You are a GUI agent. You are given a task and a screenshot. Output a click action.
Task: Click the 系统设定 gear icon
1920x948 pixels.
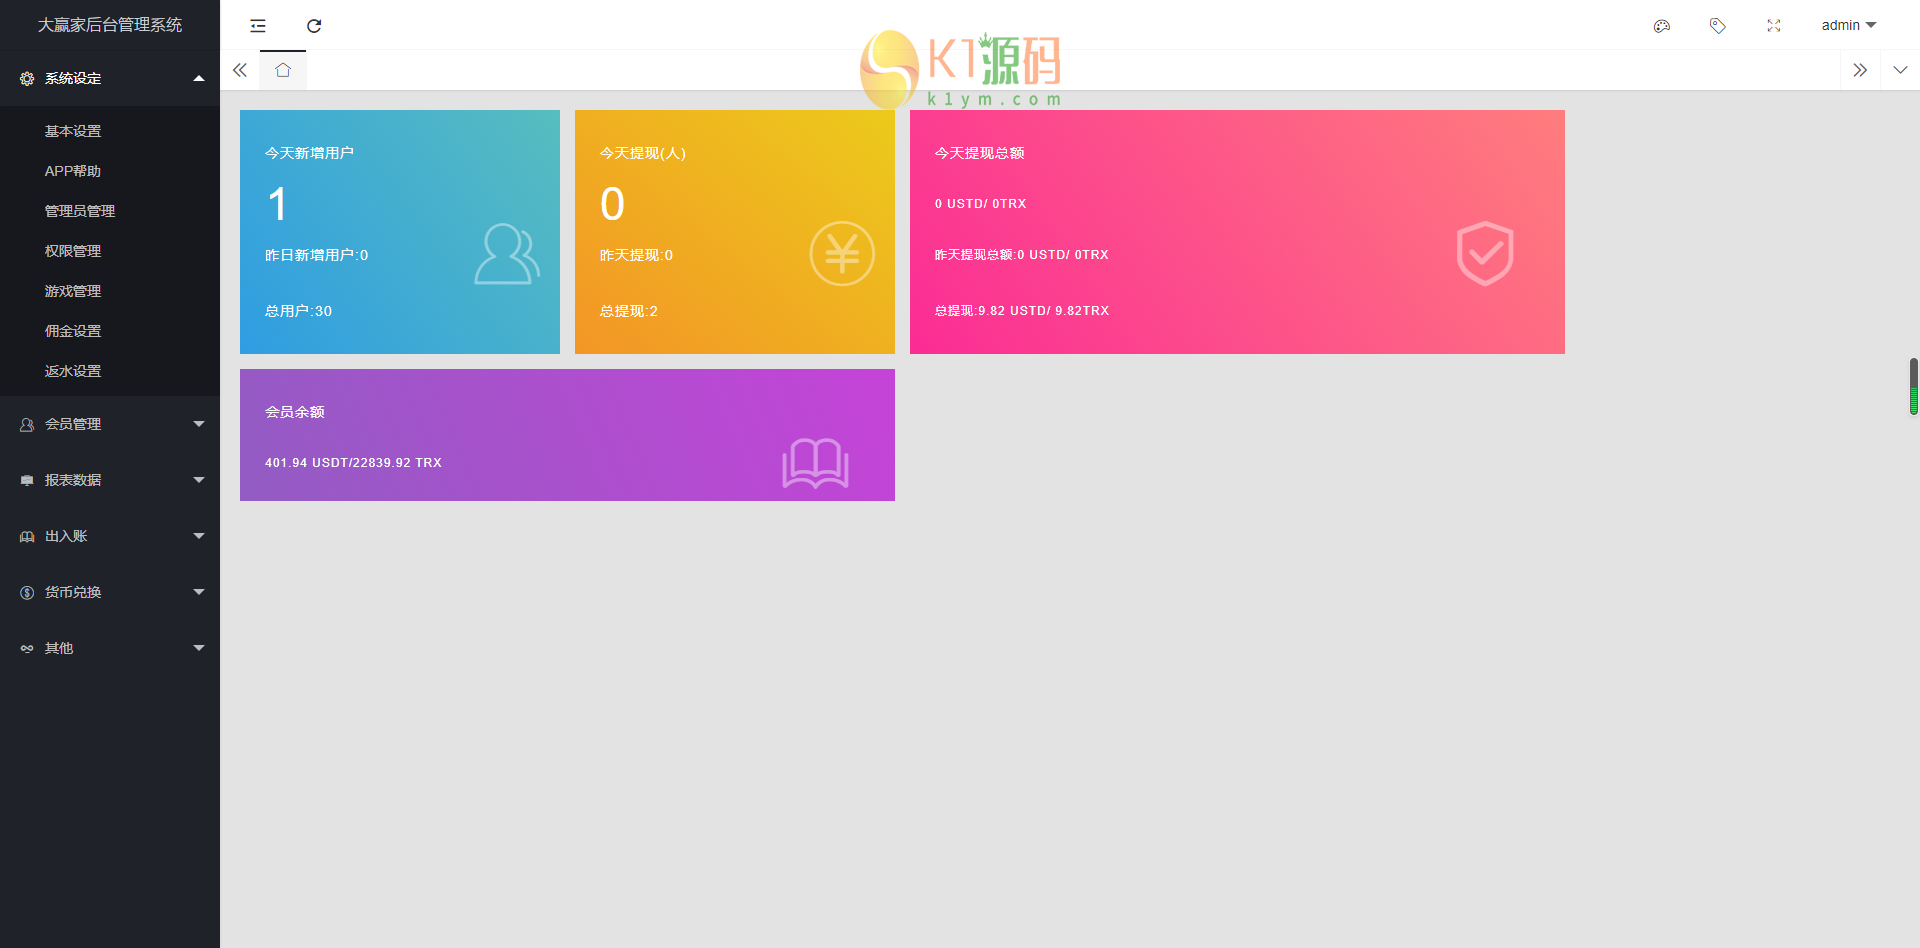click(x=27, y=78)
